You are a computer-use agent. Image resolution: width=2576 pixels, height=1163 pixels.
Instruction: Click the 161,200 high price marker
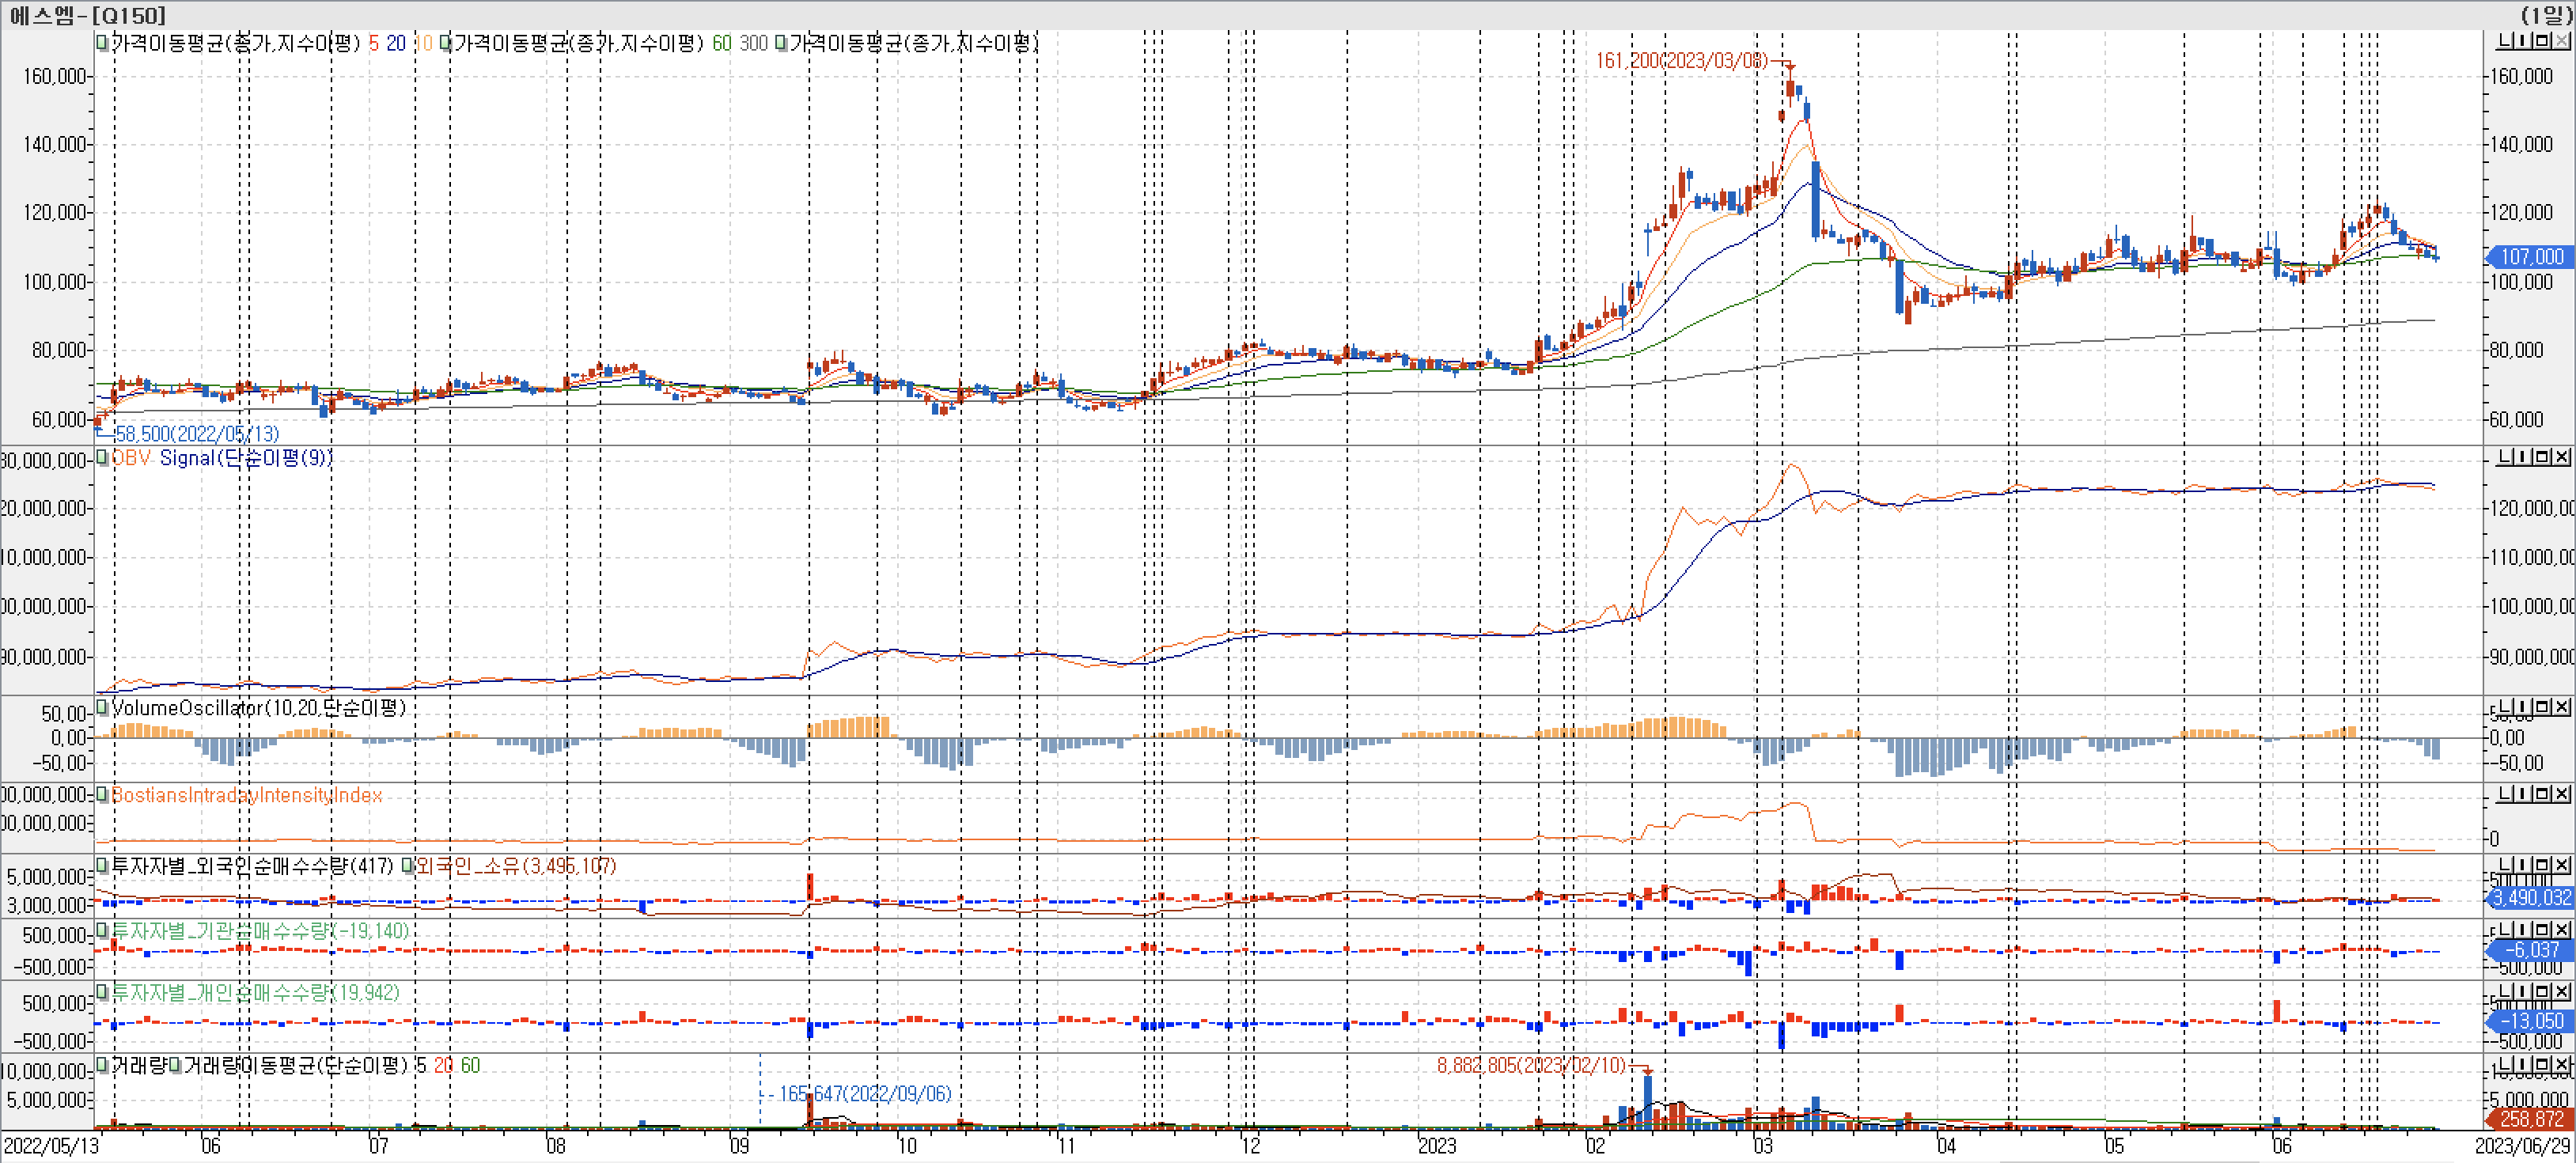[1681, 61]
